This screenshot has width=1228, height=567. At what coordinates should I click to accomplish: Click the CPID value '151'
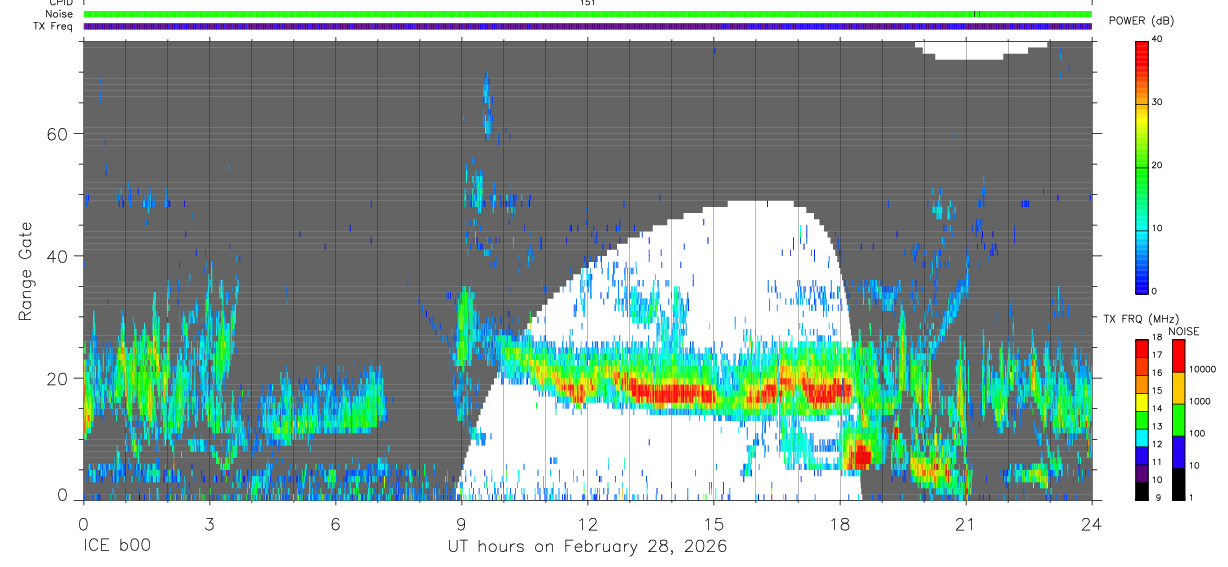(588, 3)
